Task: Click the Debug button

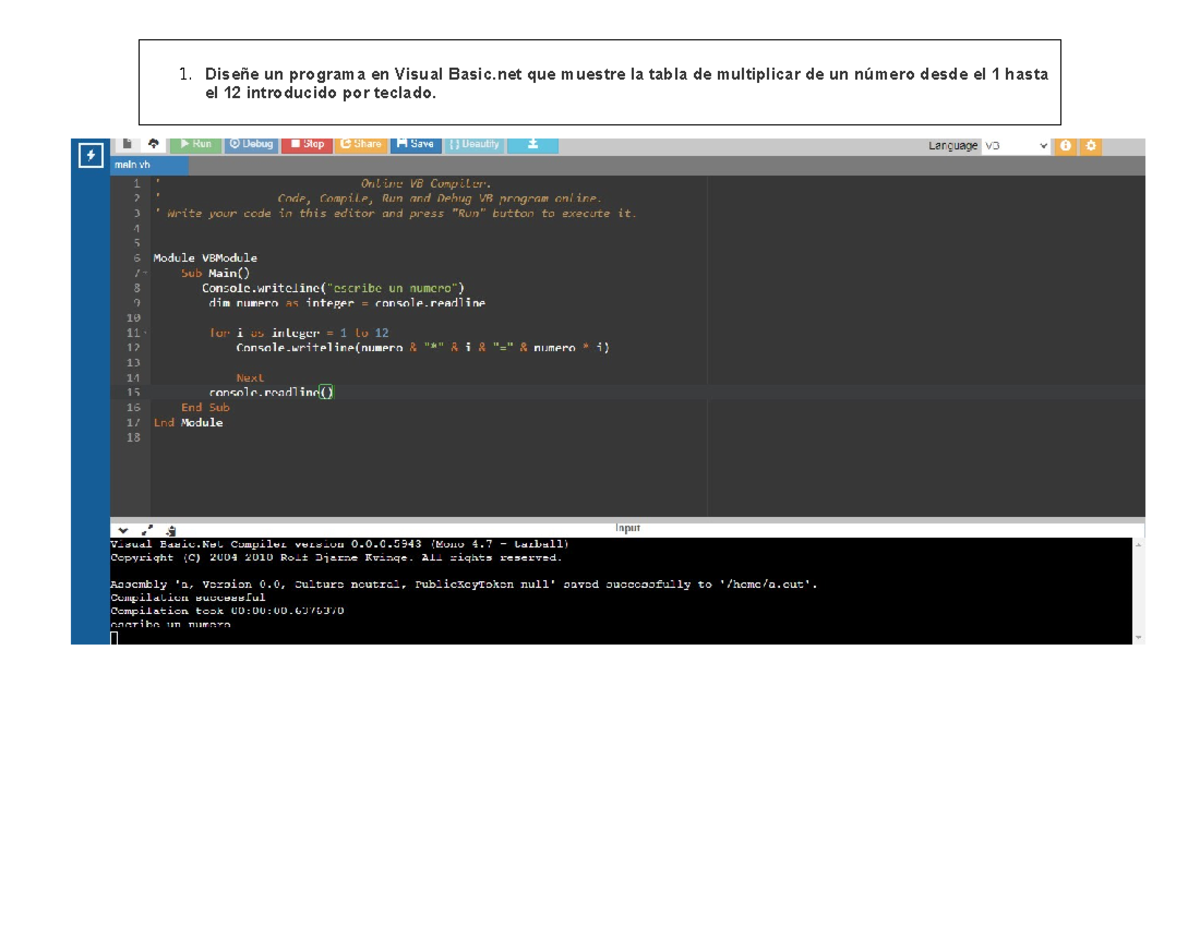Action: (252, 143)
